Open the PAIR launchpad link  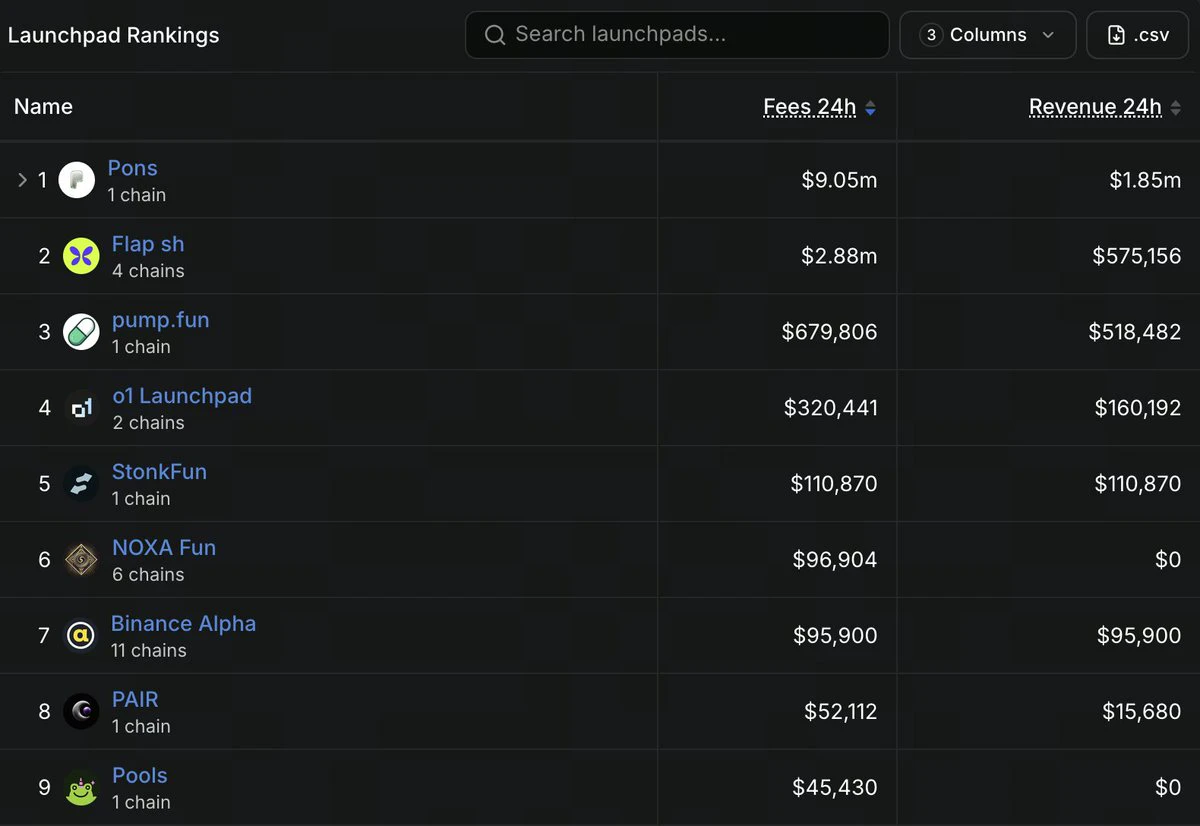pos(135,700)
